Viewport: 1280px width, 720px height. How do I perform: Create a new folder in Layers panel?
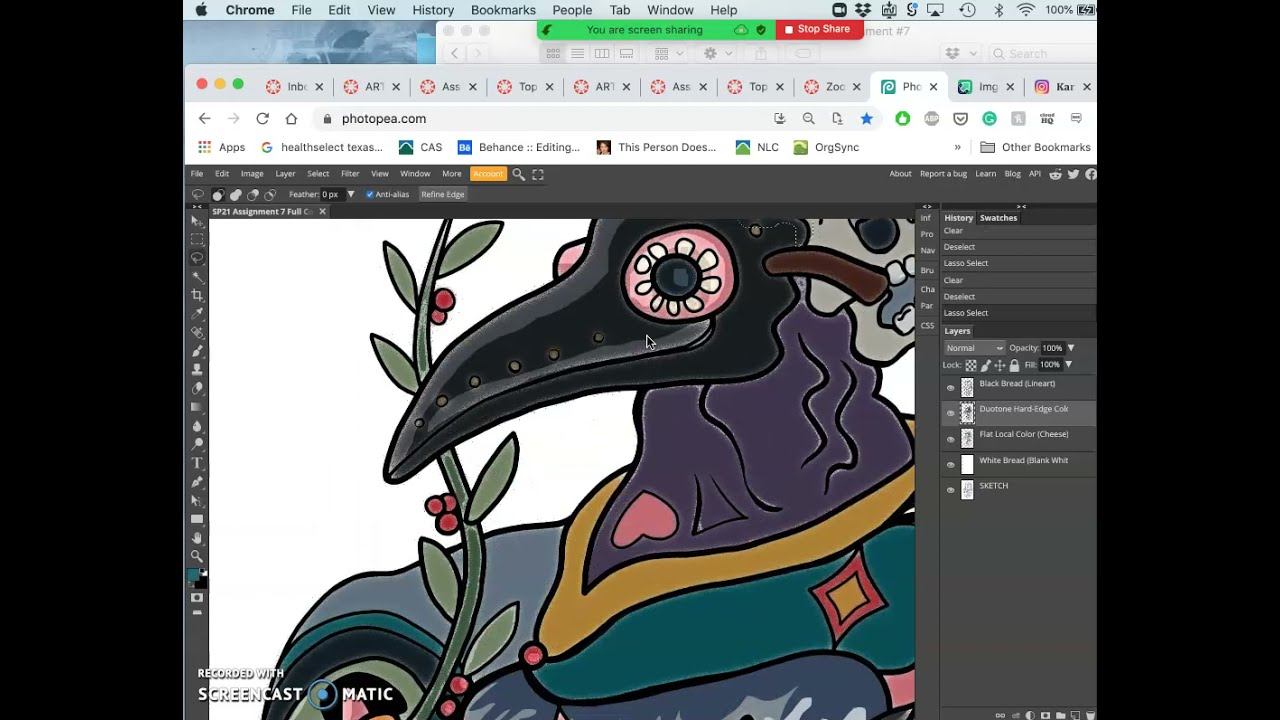pyautogui.click(x=1059, y=715)
